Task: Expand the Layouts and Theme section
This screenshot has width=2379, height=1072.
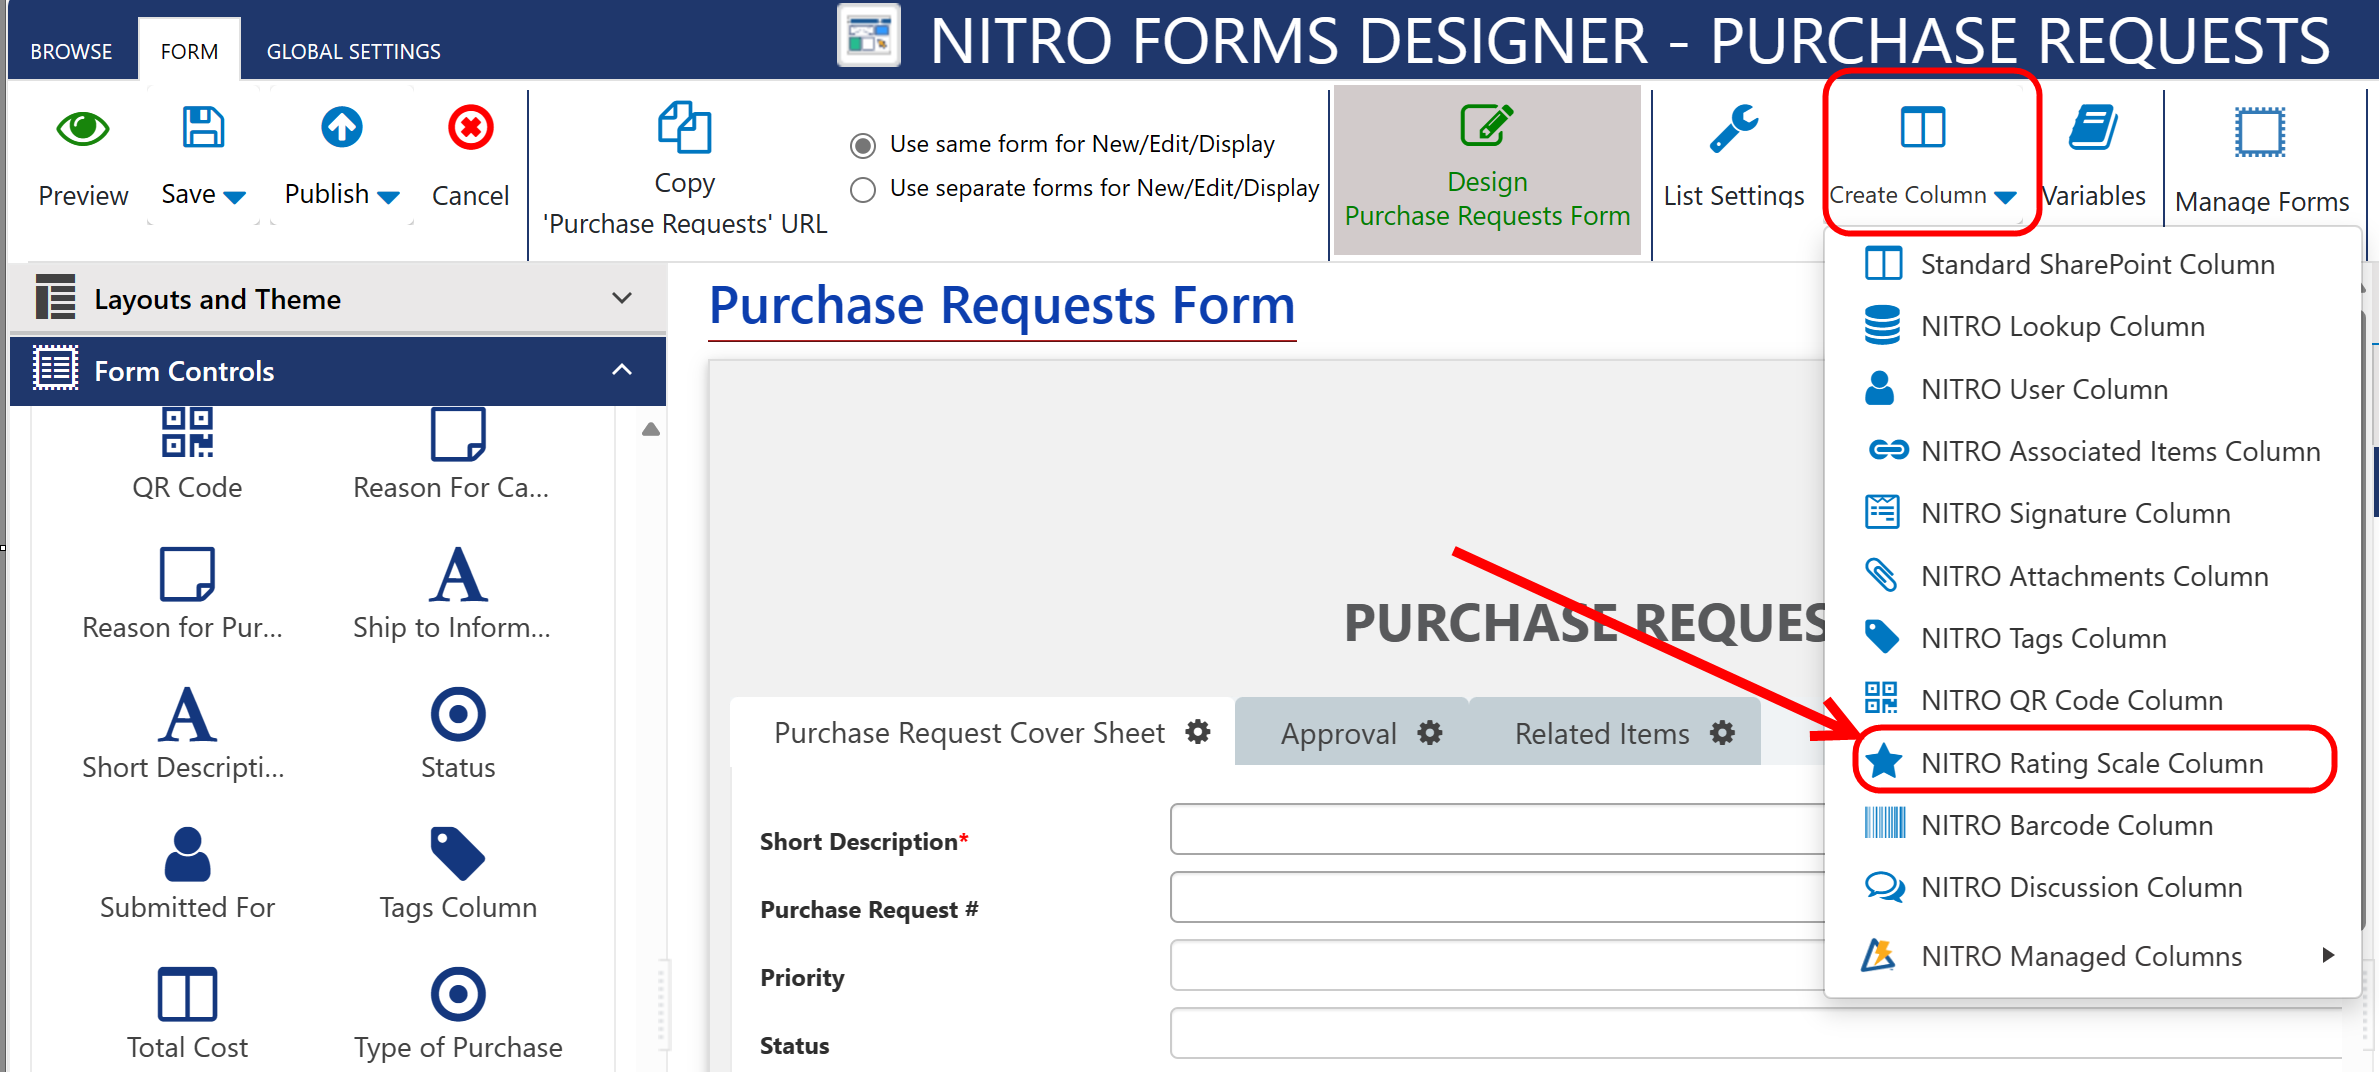Action: pos(338,299)
